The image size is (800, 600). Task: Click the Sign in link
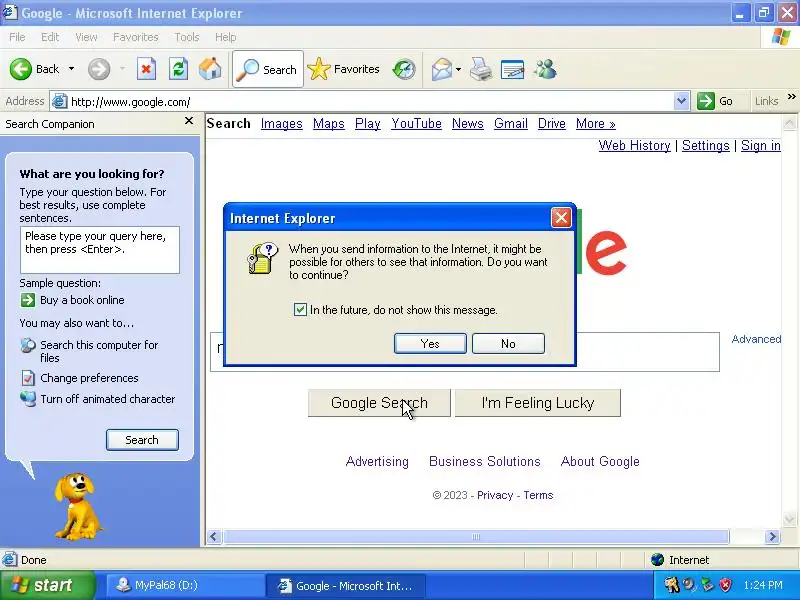(x=761, y=145)
